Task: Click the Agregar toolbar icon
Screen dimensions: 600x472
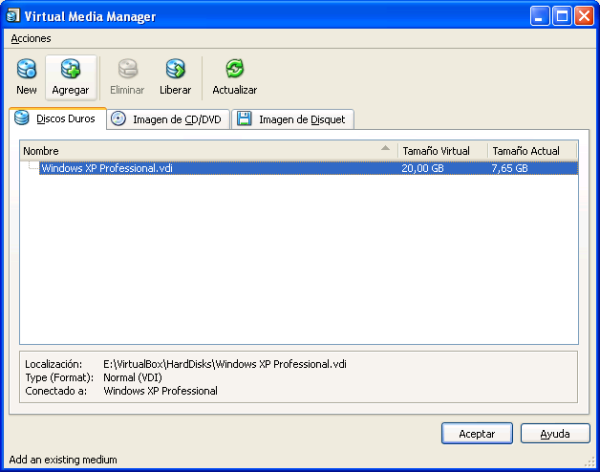Action: click(70, 70)
